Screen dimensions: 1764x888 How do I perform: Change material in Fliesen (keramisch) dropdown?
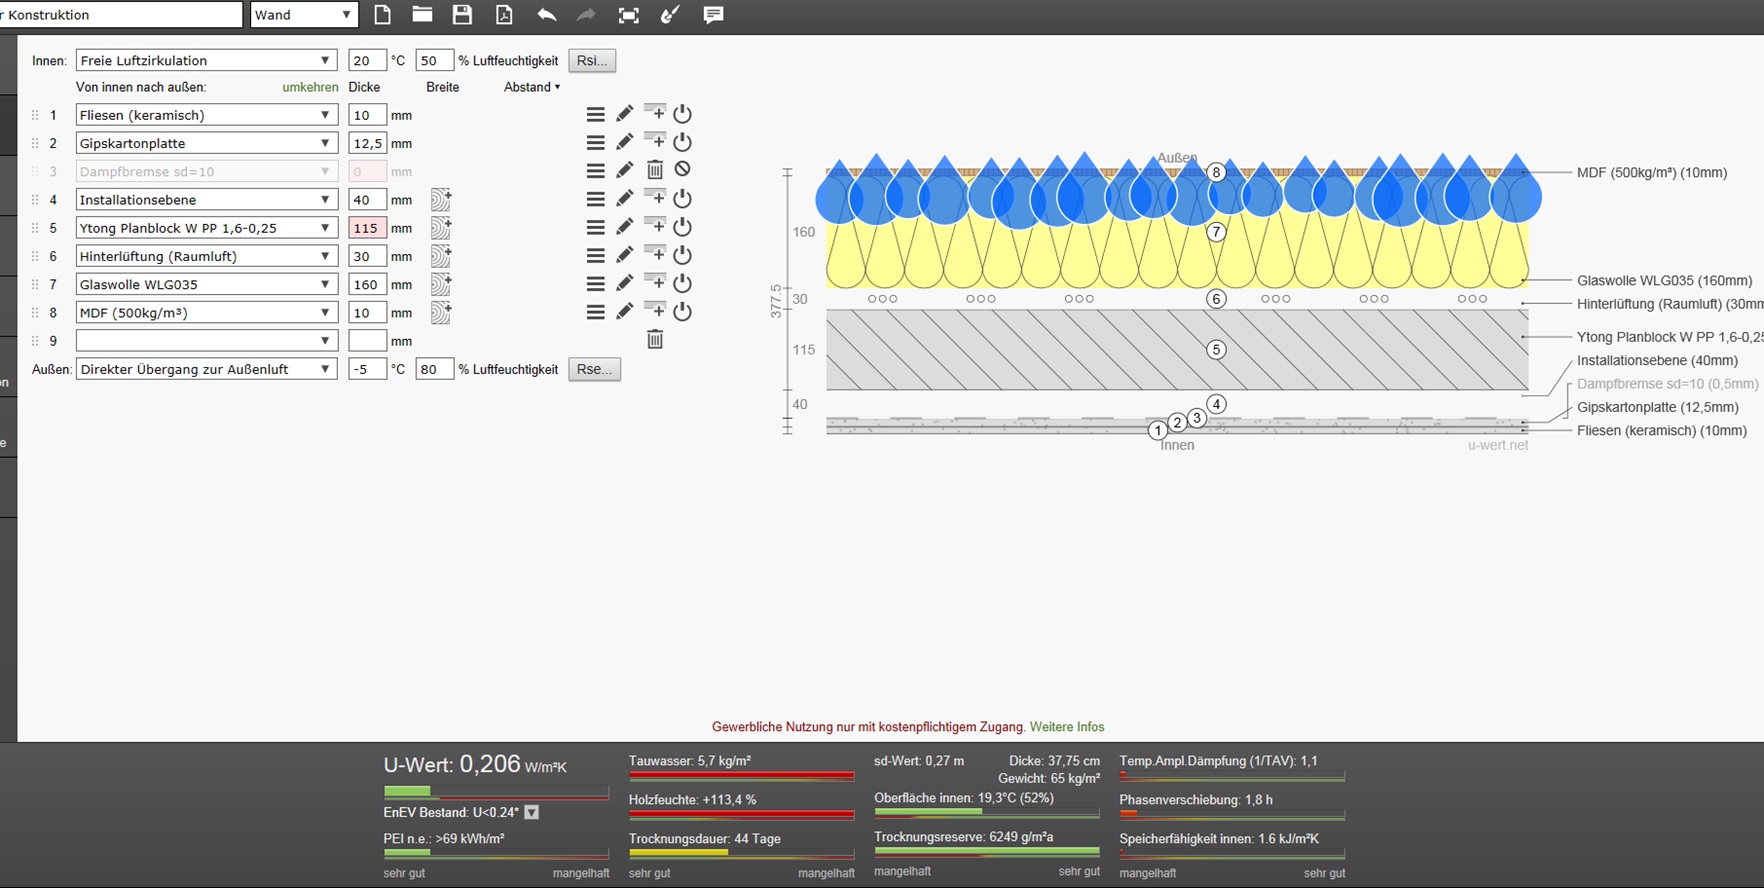[x=206, y=115]
